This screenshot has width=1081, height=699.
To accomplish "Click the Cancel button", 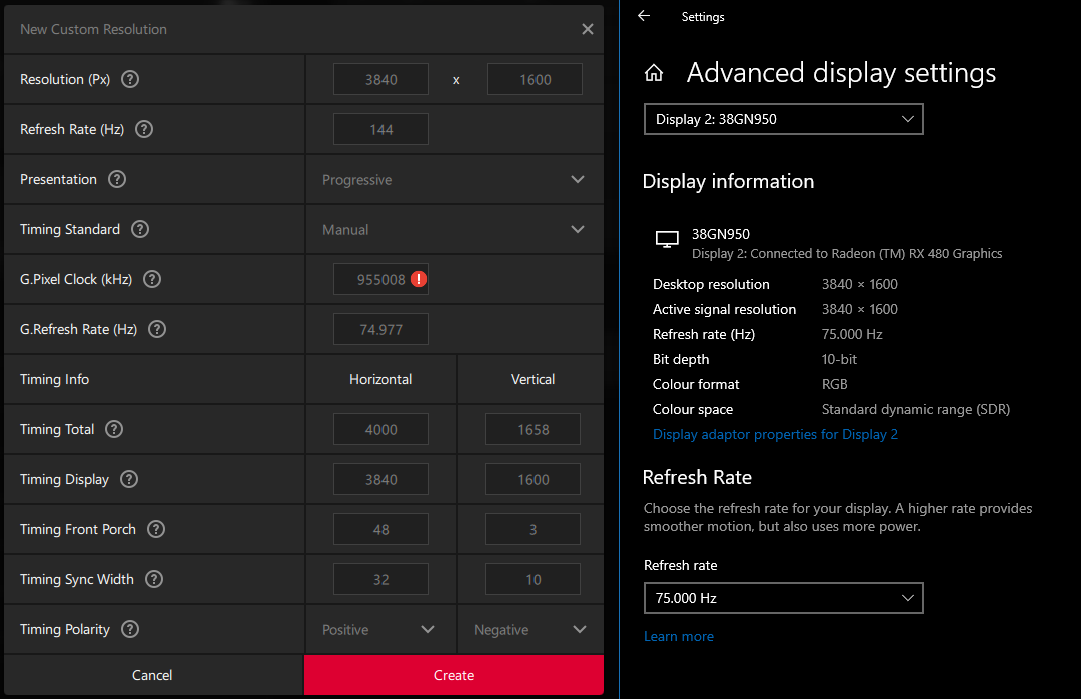I will pos(152,675).
